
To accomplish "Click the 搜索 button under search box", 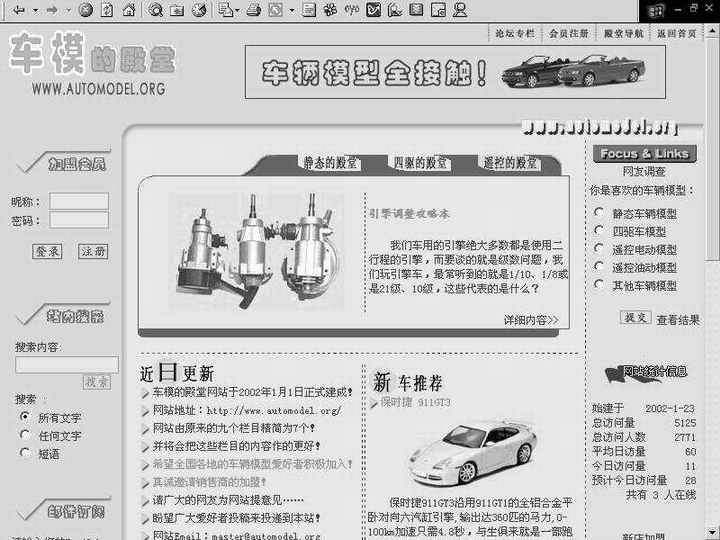I will pyautogui.click(x=97, y=382).
